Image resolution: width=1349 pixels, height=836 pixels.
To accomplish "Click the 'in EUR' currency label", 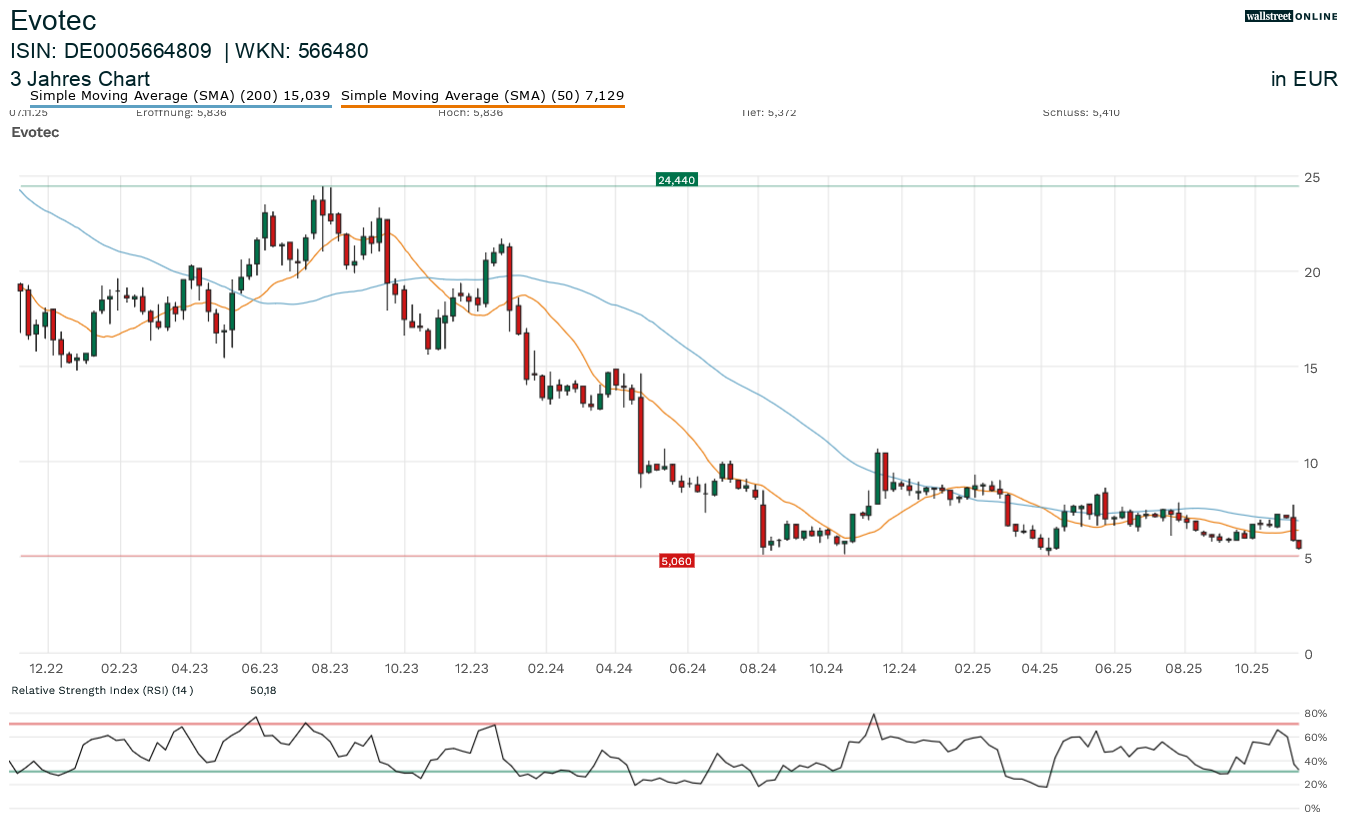I will 1304,79.
